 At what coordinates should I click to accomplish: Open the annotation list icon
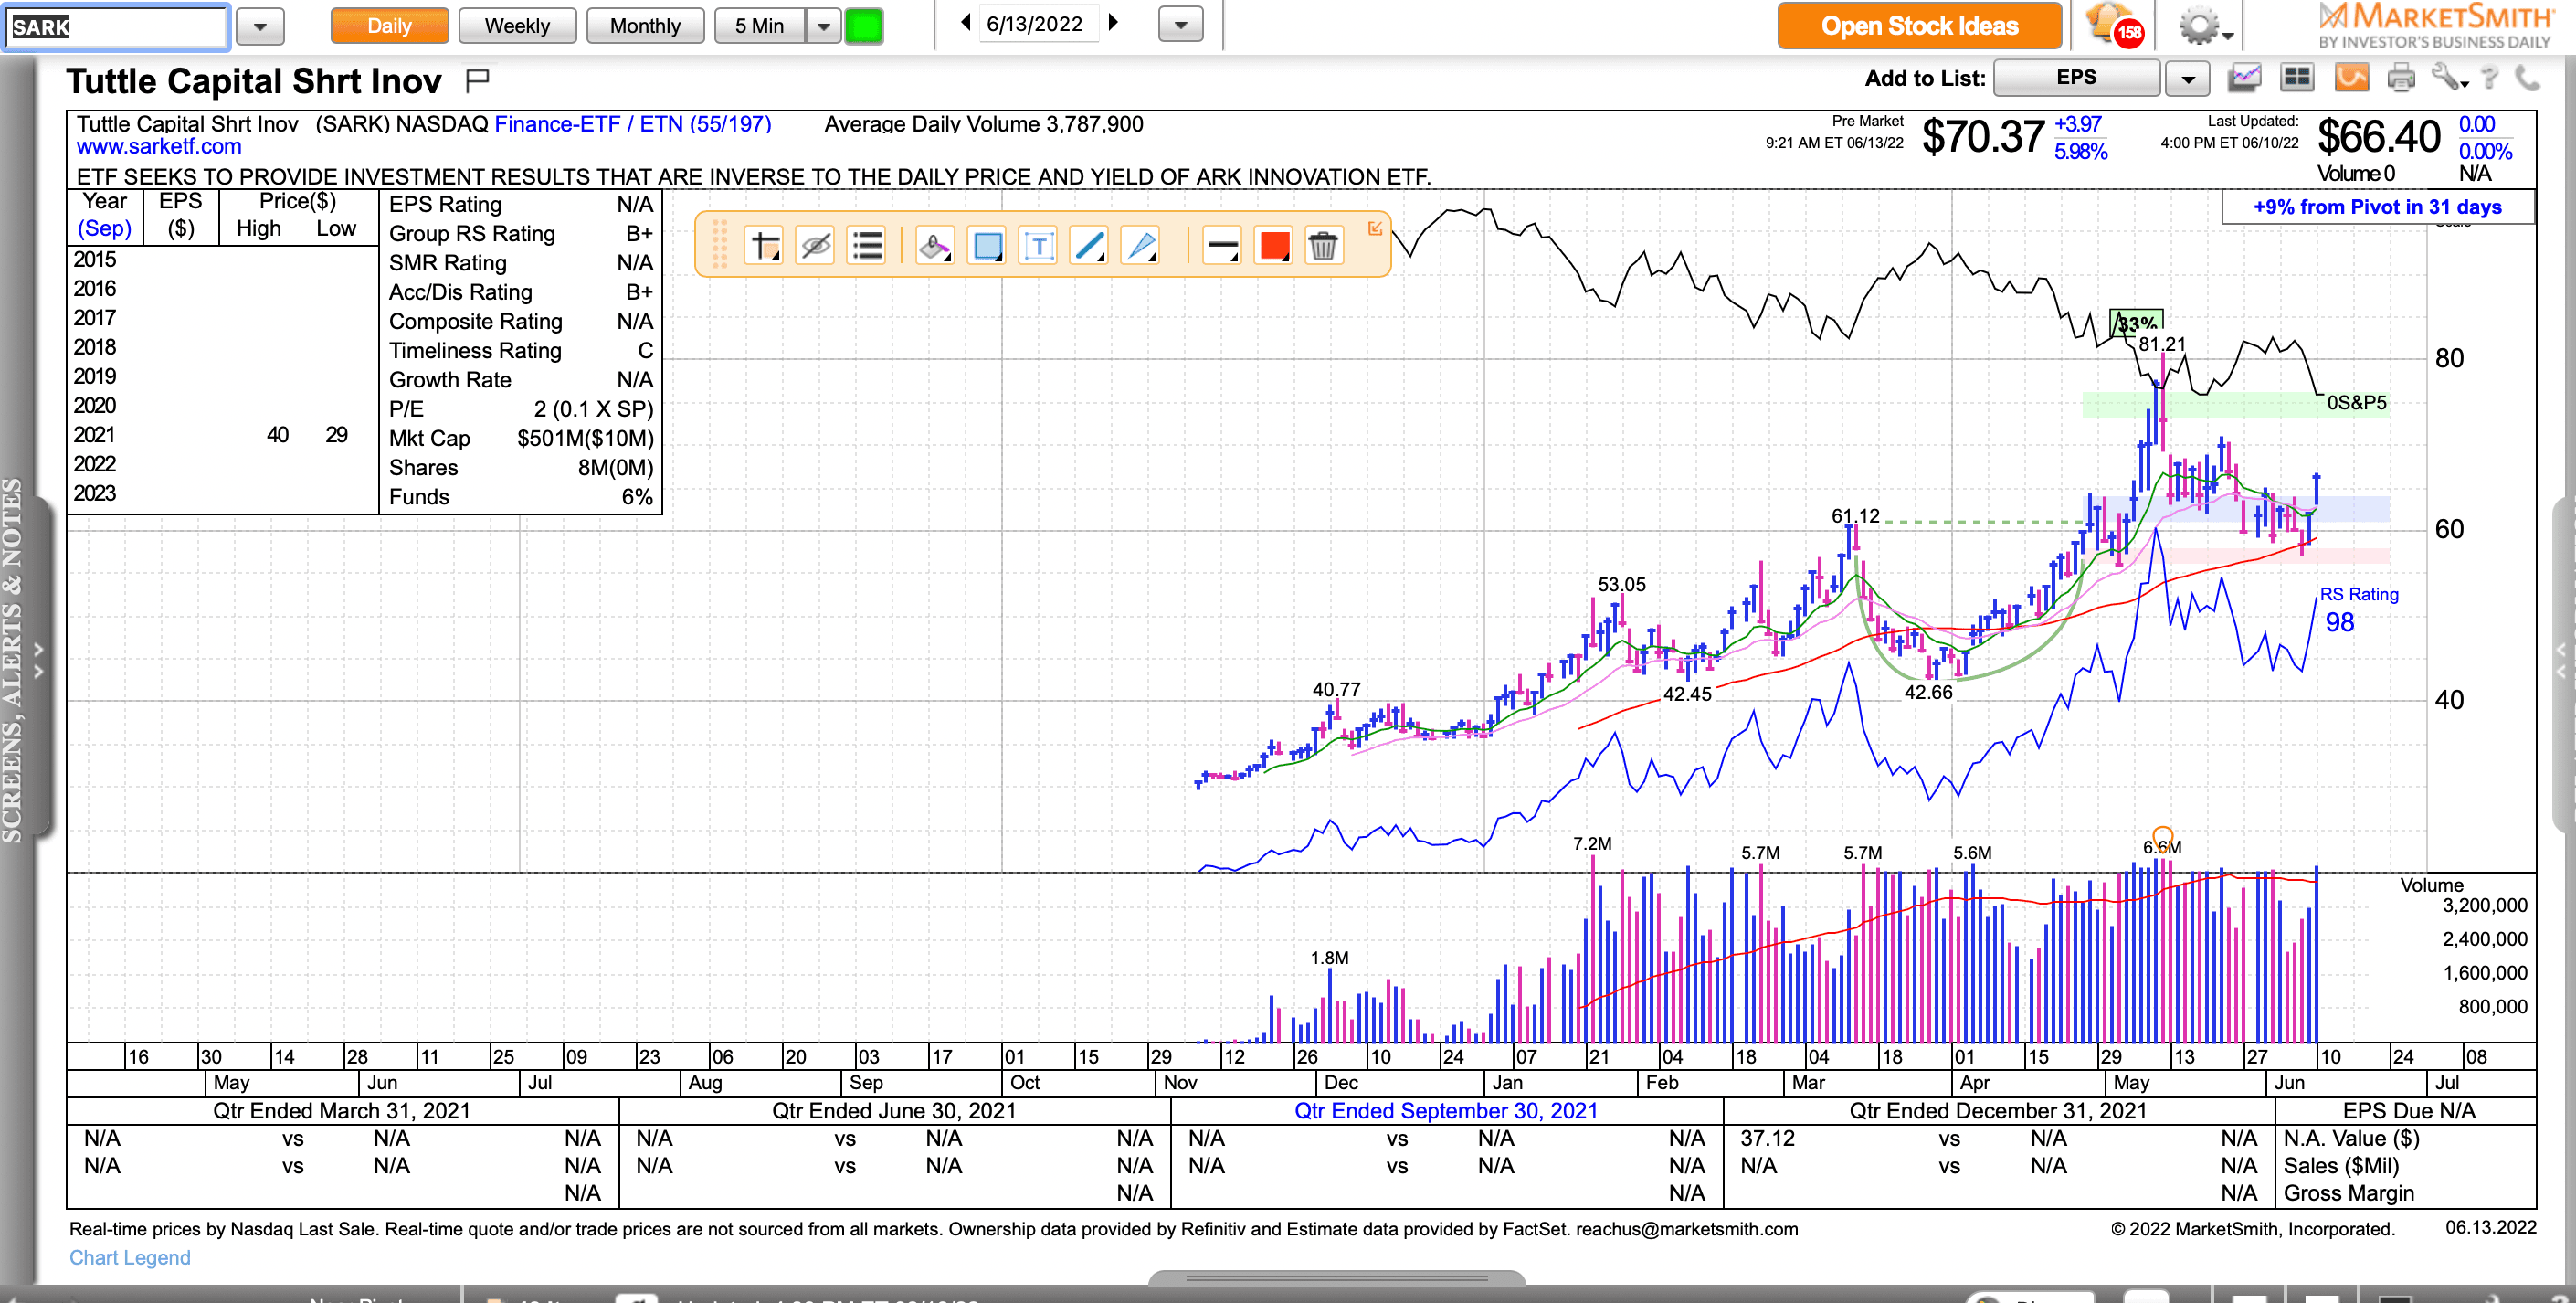coord(867,246)
